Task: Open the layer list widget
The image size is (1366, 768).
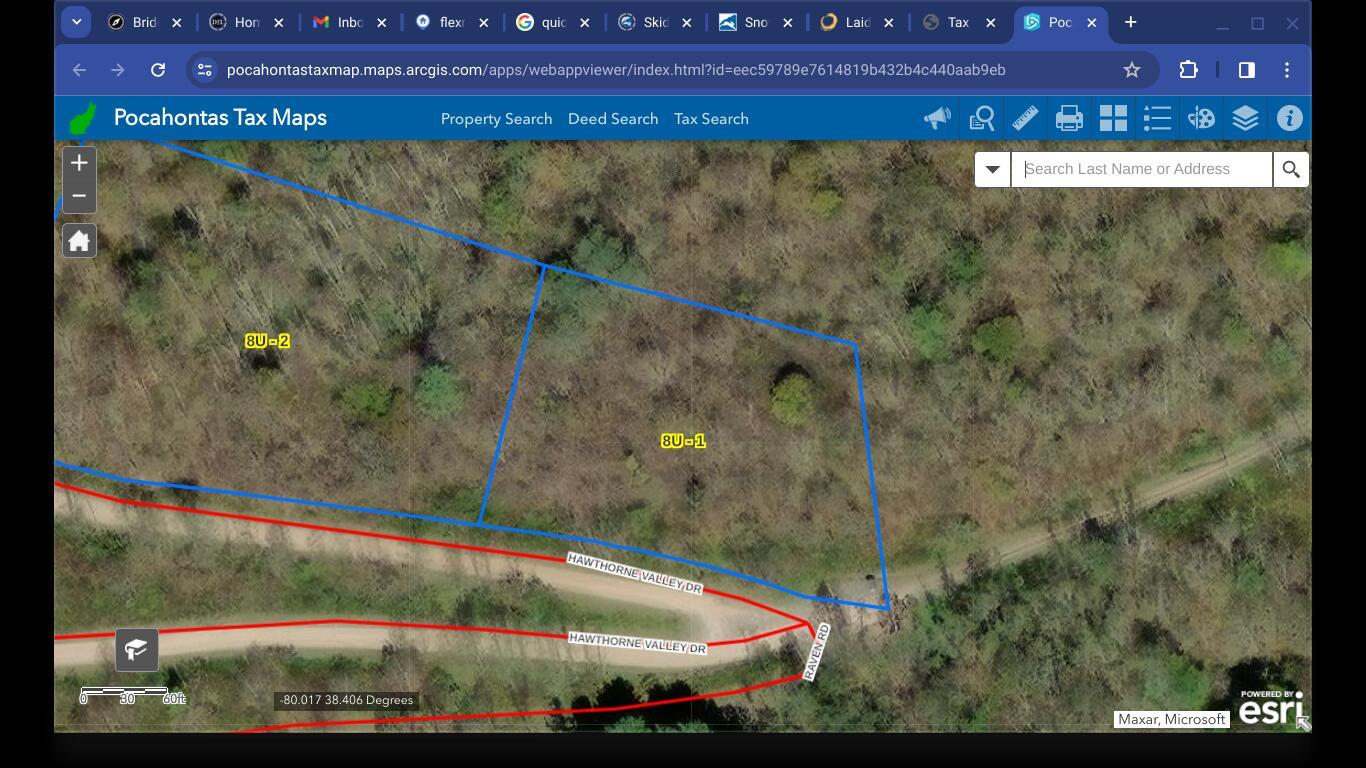Action: pos(1245,119)
